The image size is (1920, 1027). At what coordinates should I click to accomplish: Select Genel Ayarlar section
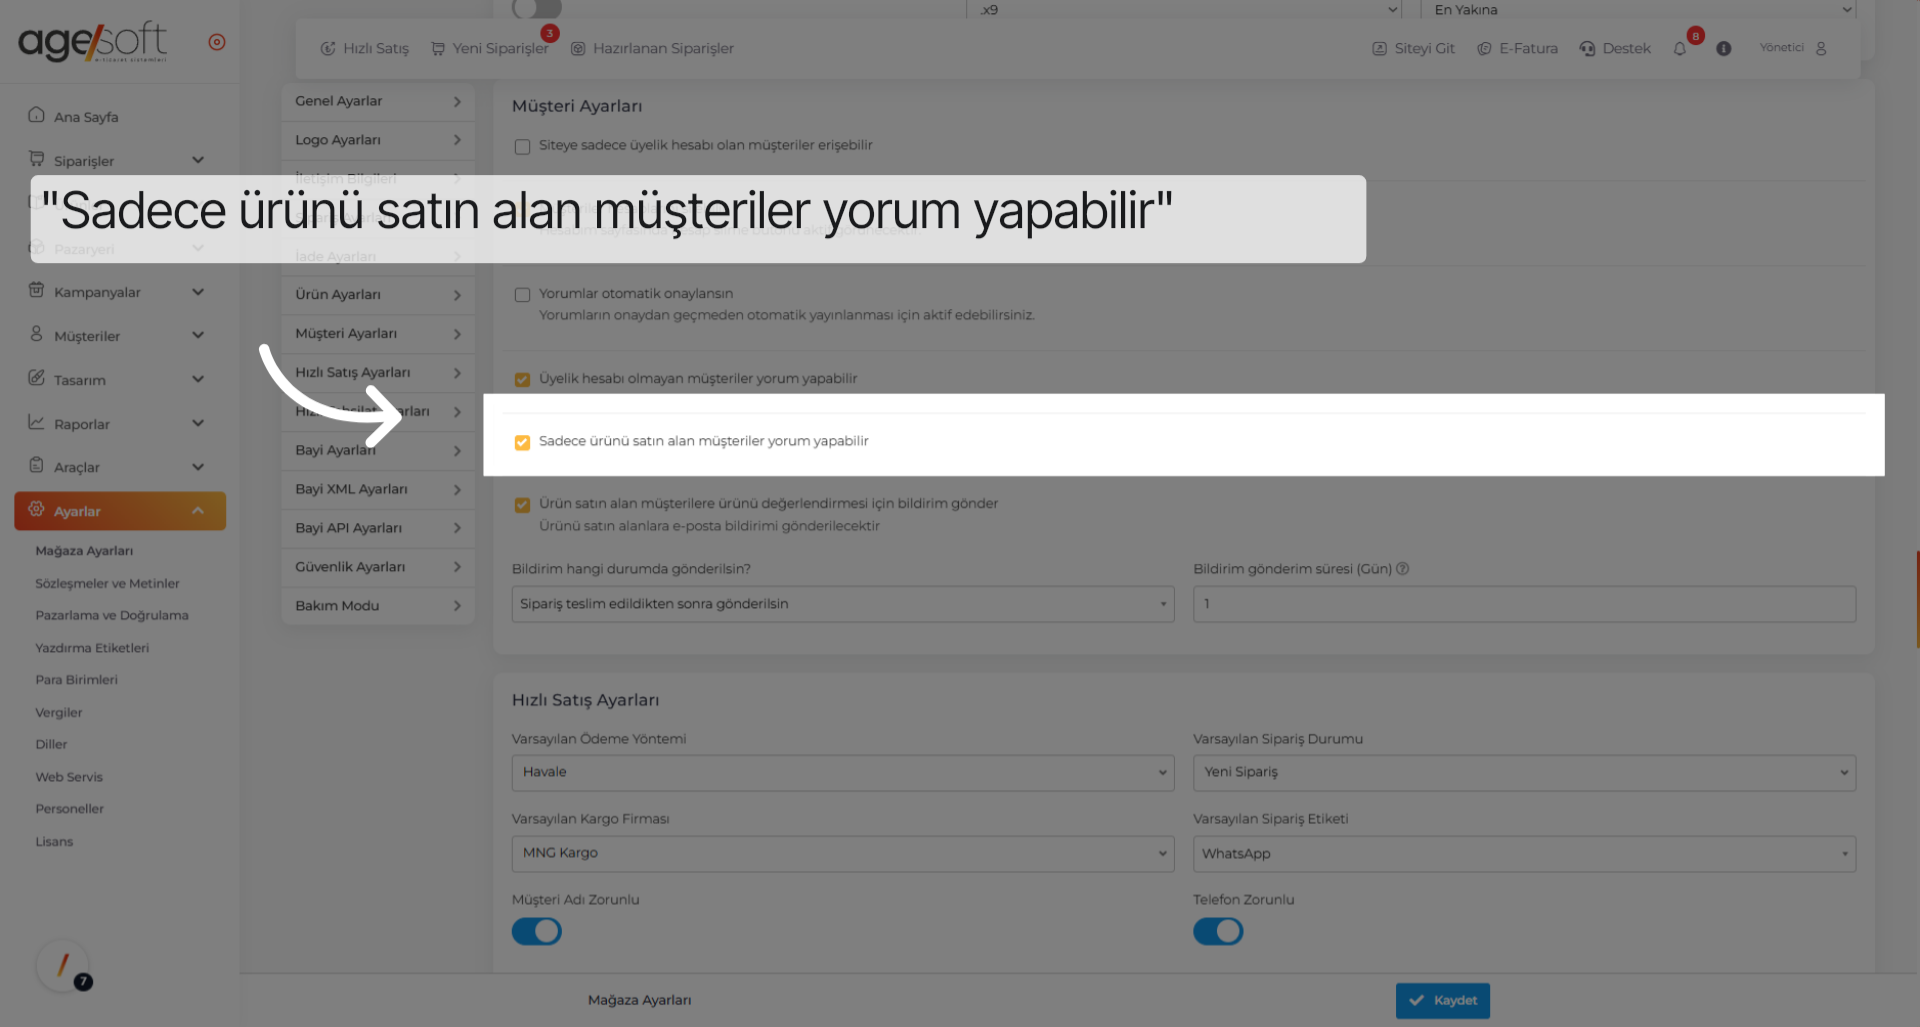[x=378, y=101]
